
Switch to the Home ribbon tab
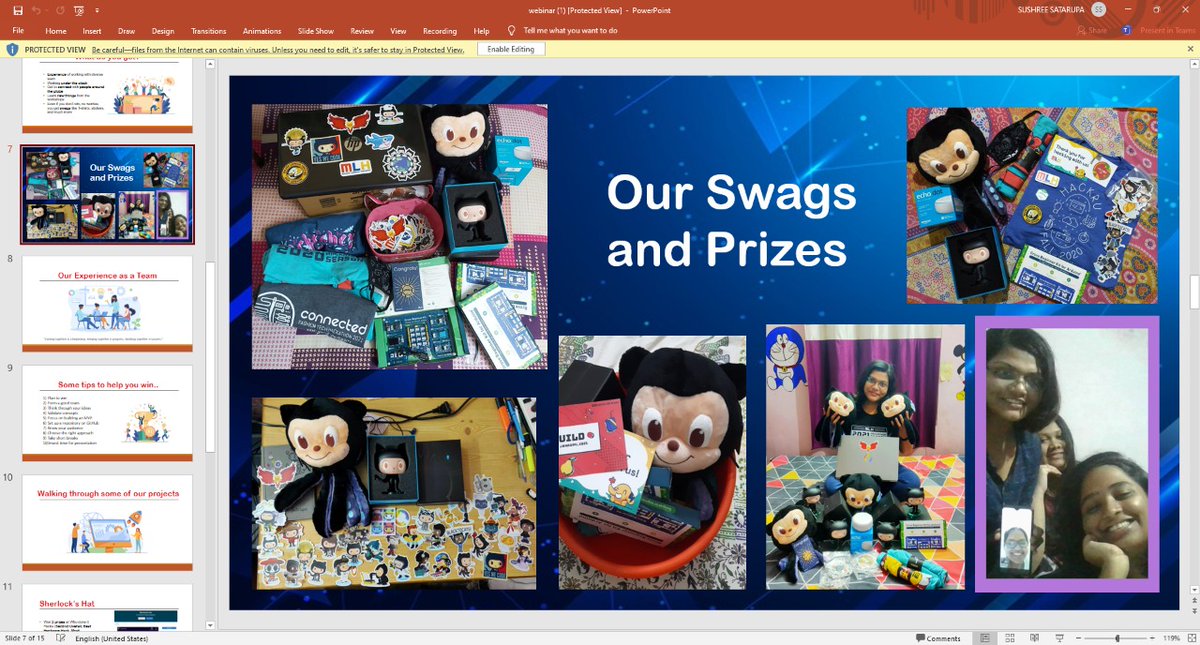tap(56, 31)
